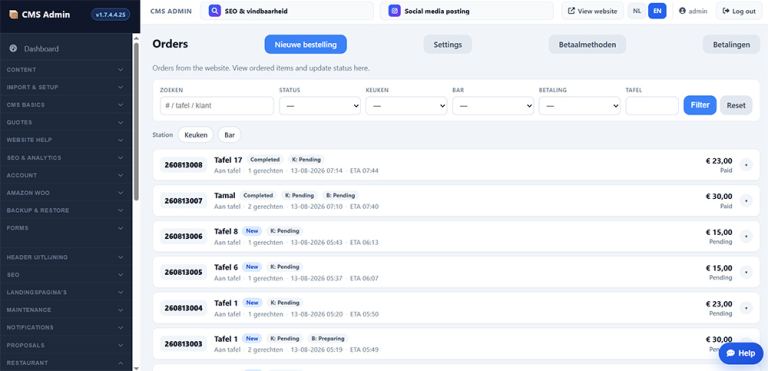Open the Betalingen tab

(731, 45)
